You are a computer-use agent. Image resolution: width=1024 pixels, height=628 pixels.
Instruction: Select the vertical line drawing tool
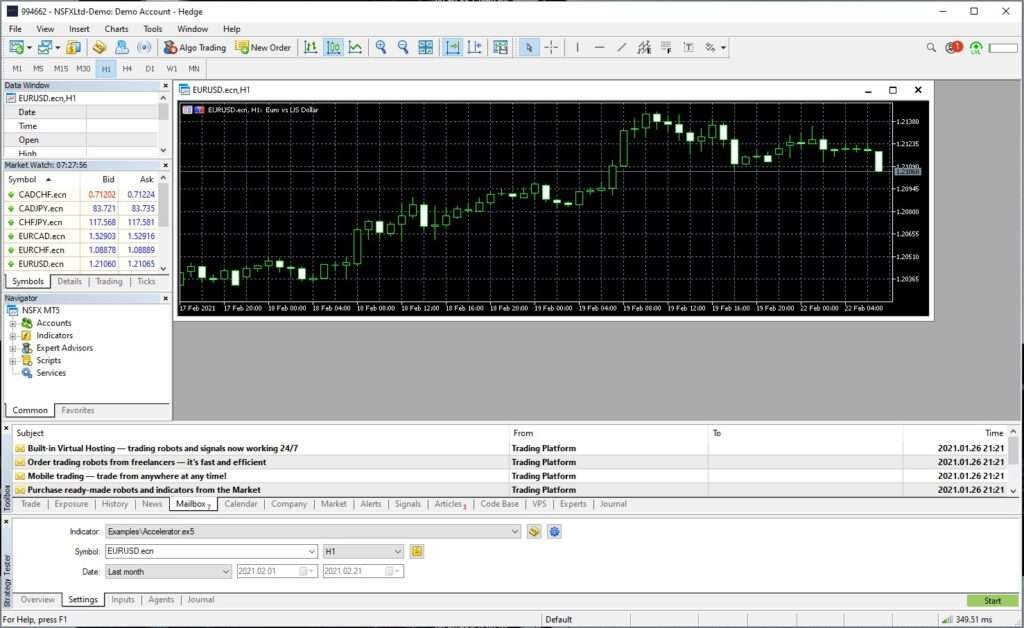click(x=577, y=48)
